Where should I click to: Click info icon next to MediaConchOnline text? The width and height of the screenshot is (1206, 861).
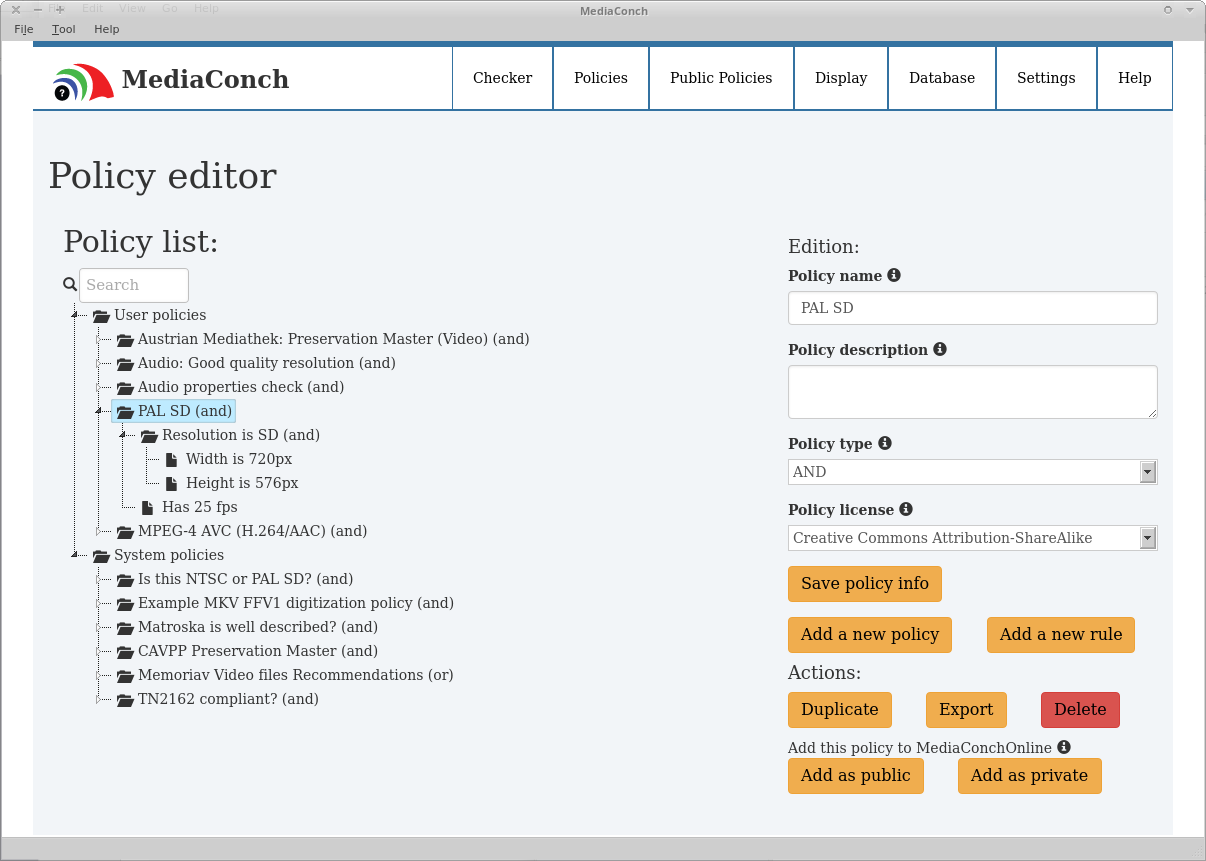coord(1064,747)
